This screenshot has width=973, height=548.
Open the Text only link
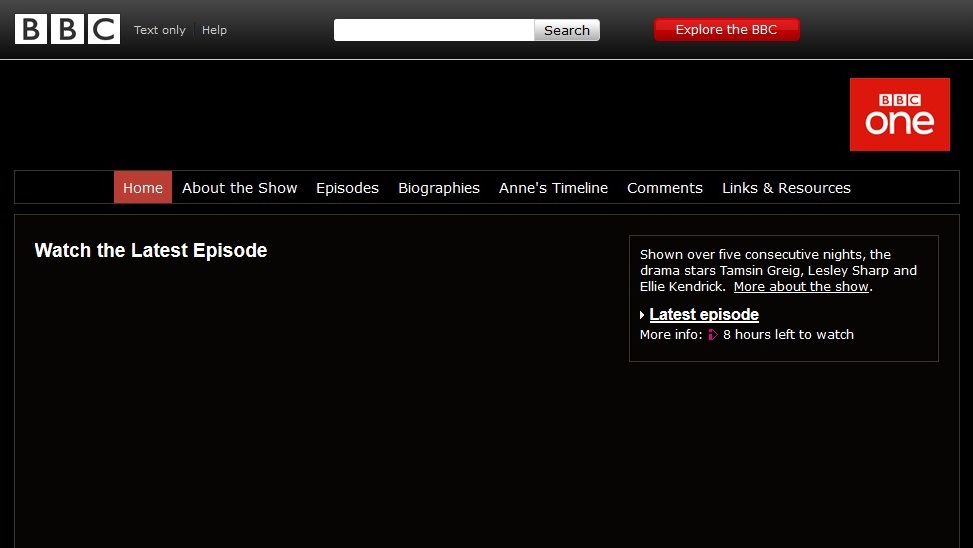point(159,30)
